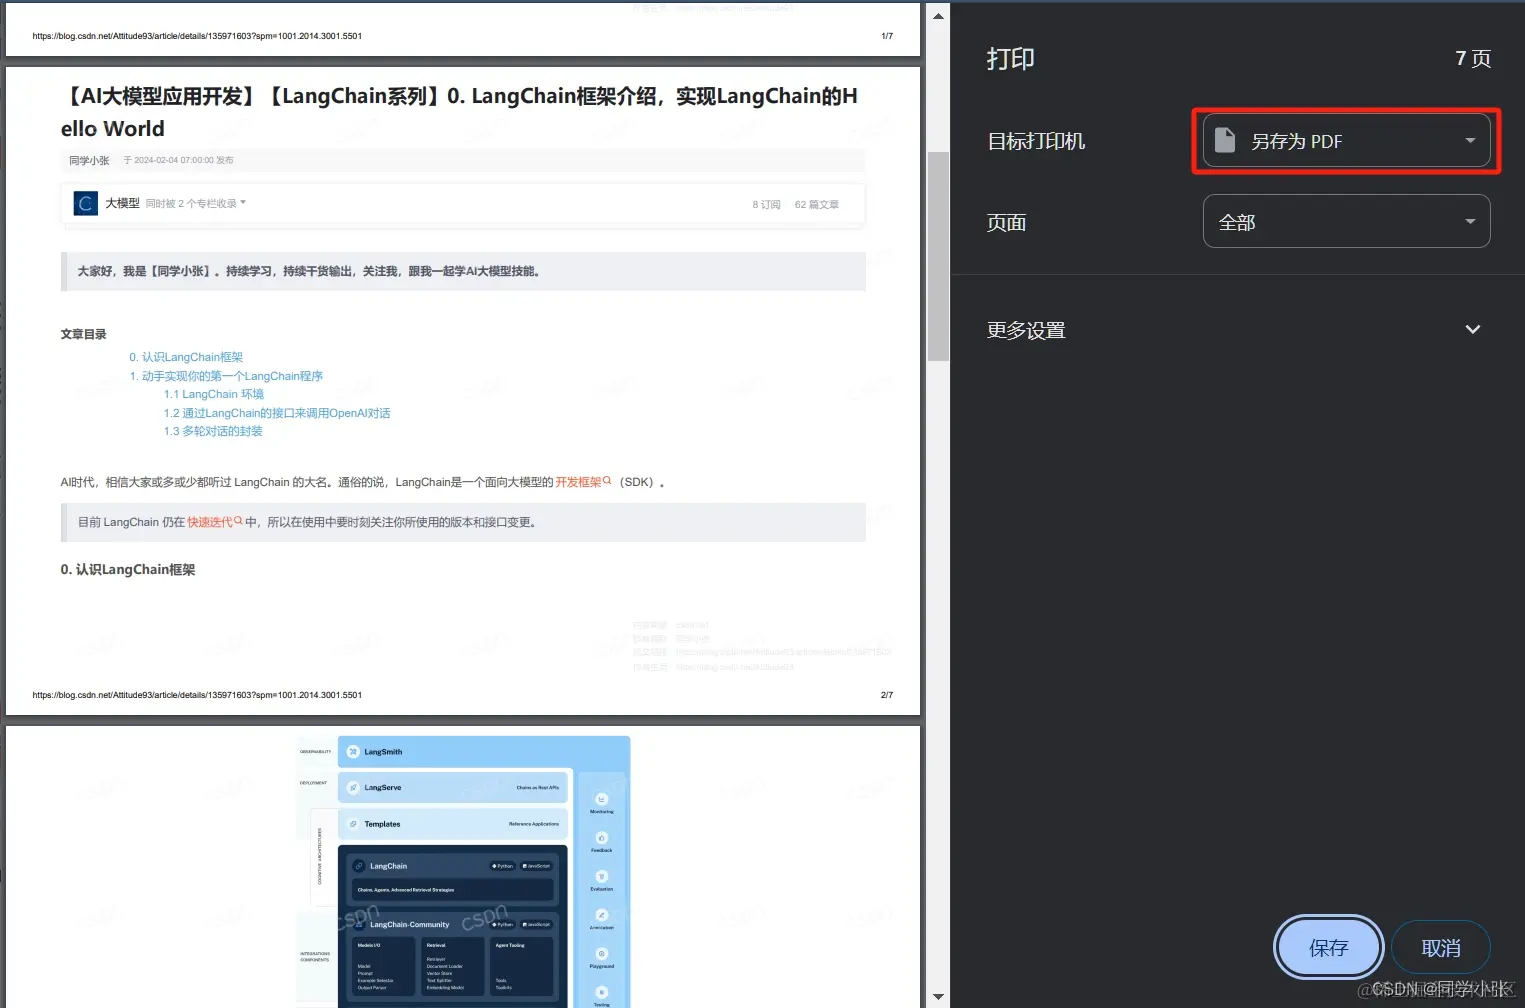This screenshot has width=1525, height=1008.
Task: Click the 页面 label
Action: tap(1007, 222)
